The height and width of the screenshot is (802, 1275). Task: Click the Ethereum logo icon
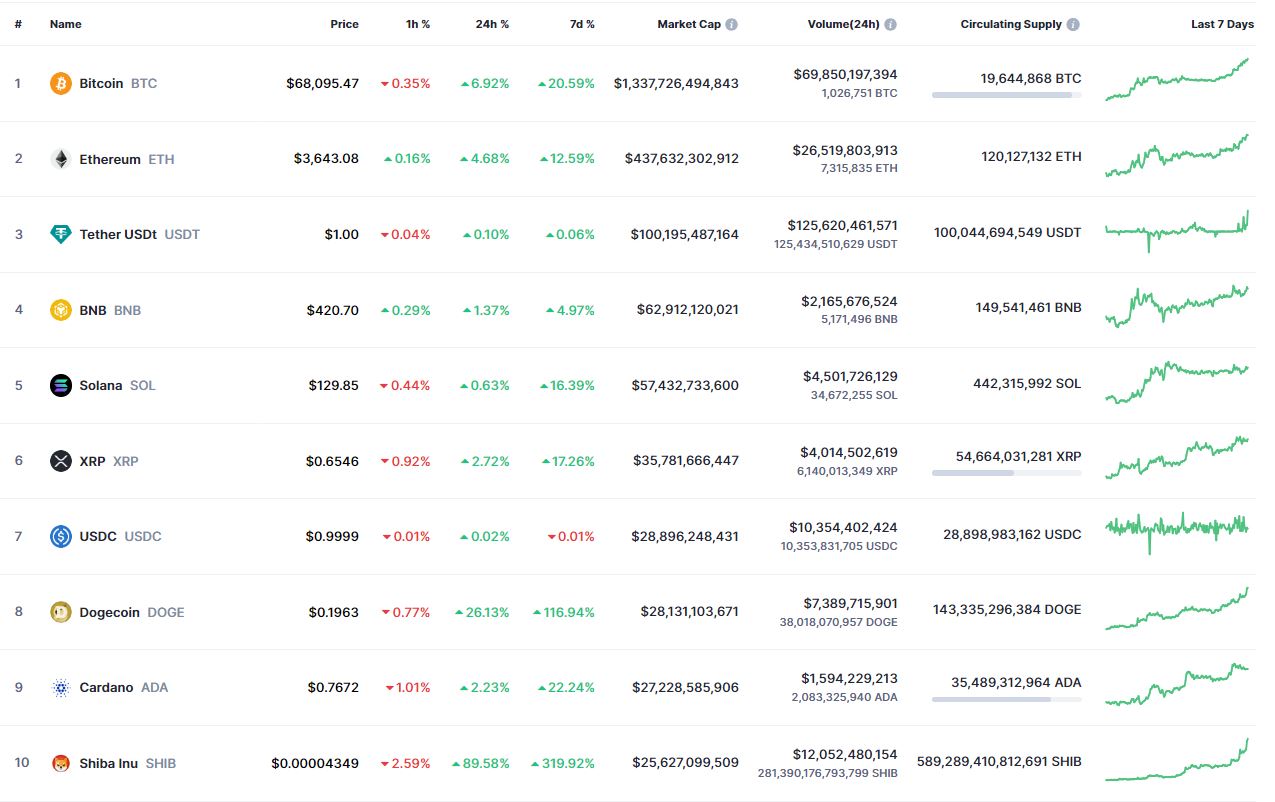pyautogui.click(x=61, y=159)
